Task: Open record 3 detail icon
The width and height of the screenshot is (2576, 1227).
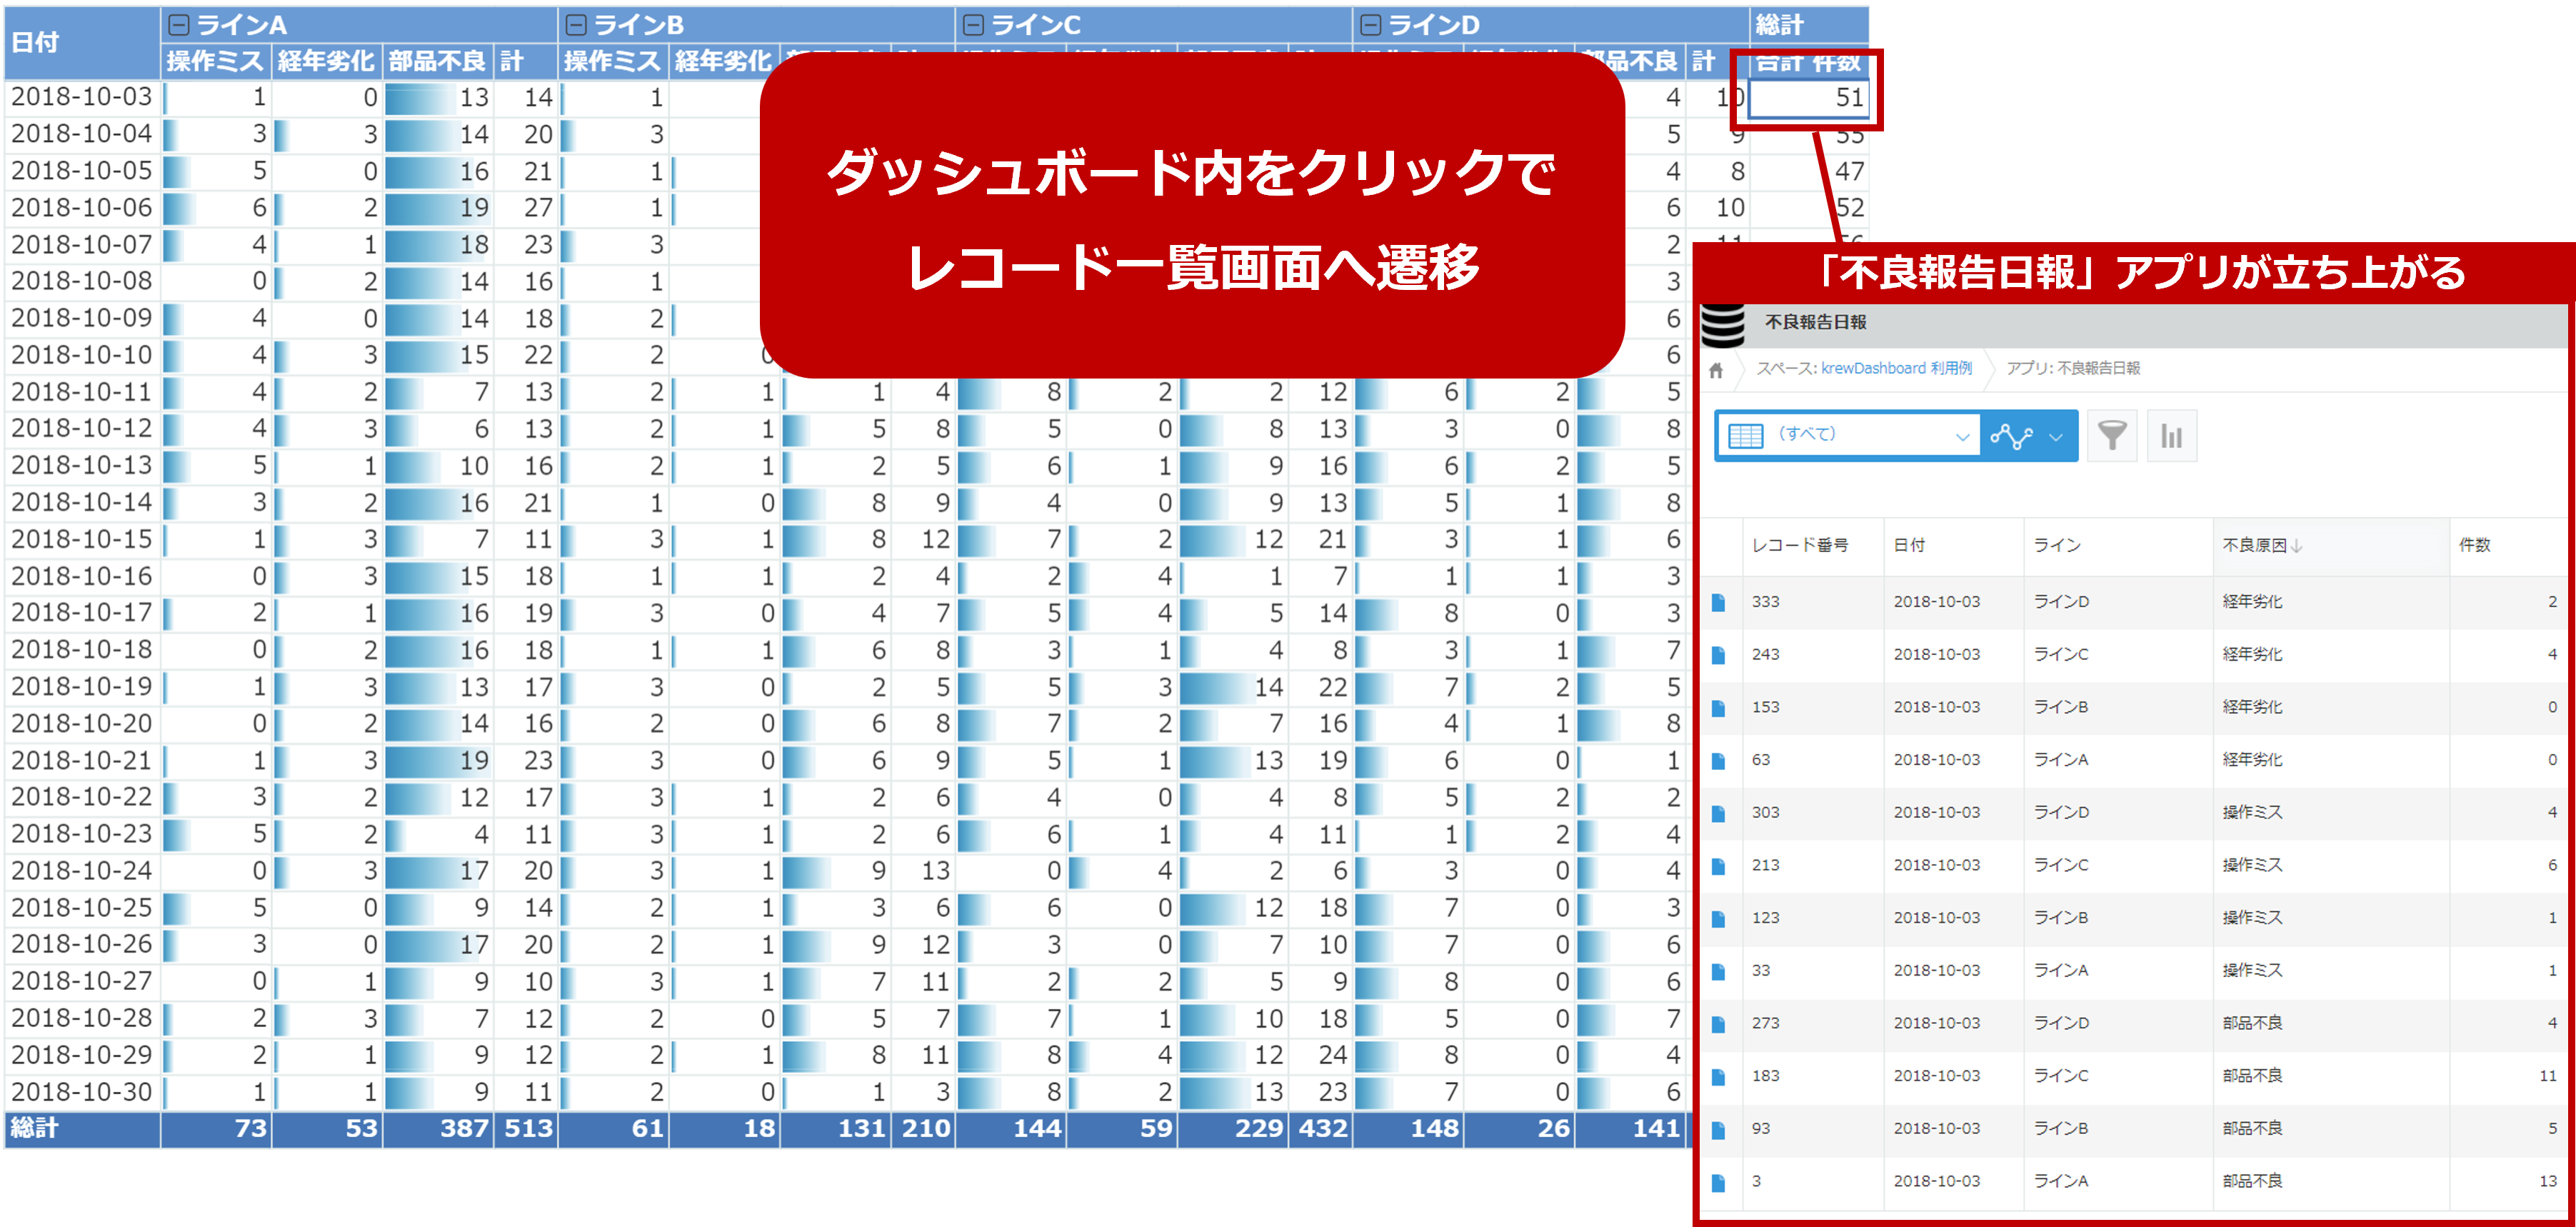Action: [x=1718, y=1182]
